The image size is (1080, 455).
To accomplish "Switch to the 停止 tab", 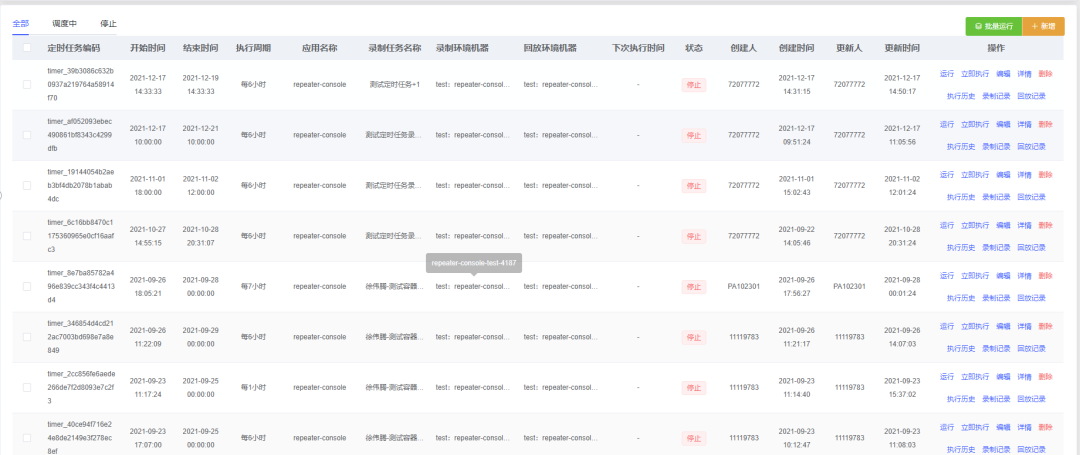I will click(x=108, y=23).
